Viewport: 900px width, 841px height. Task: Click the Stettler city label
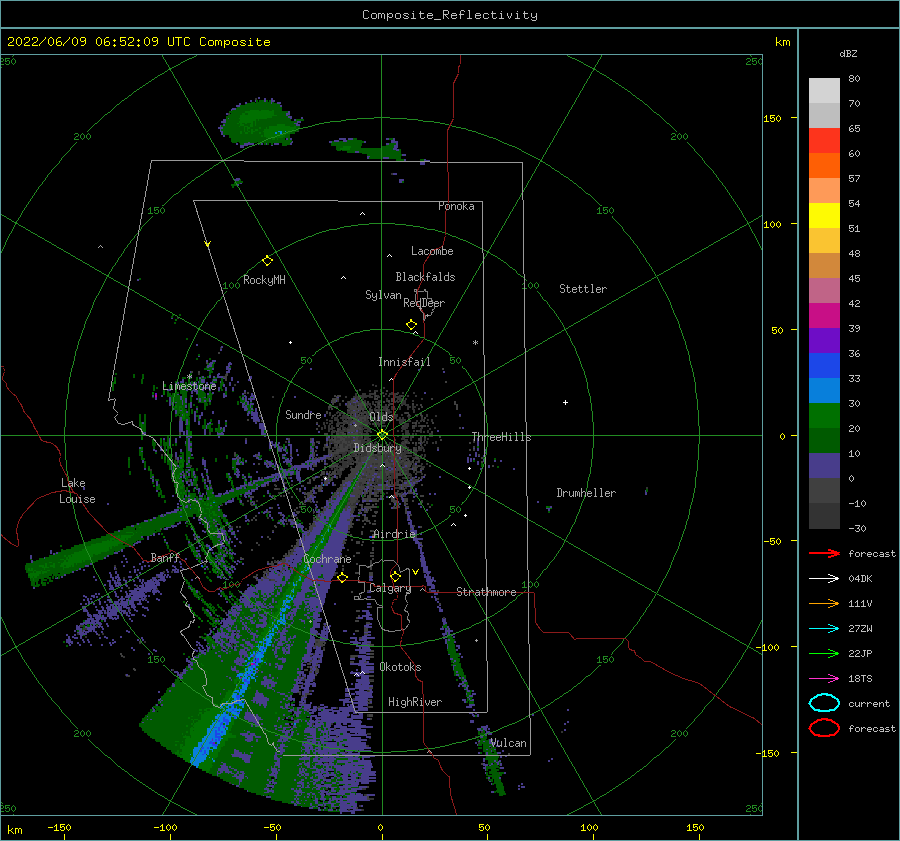583,289
